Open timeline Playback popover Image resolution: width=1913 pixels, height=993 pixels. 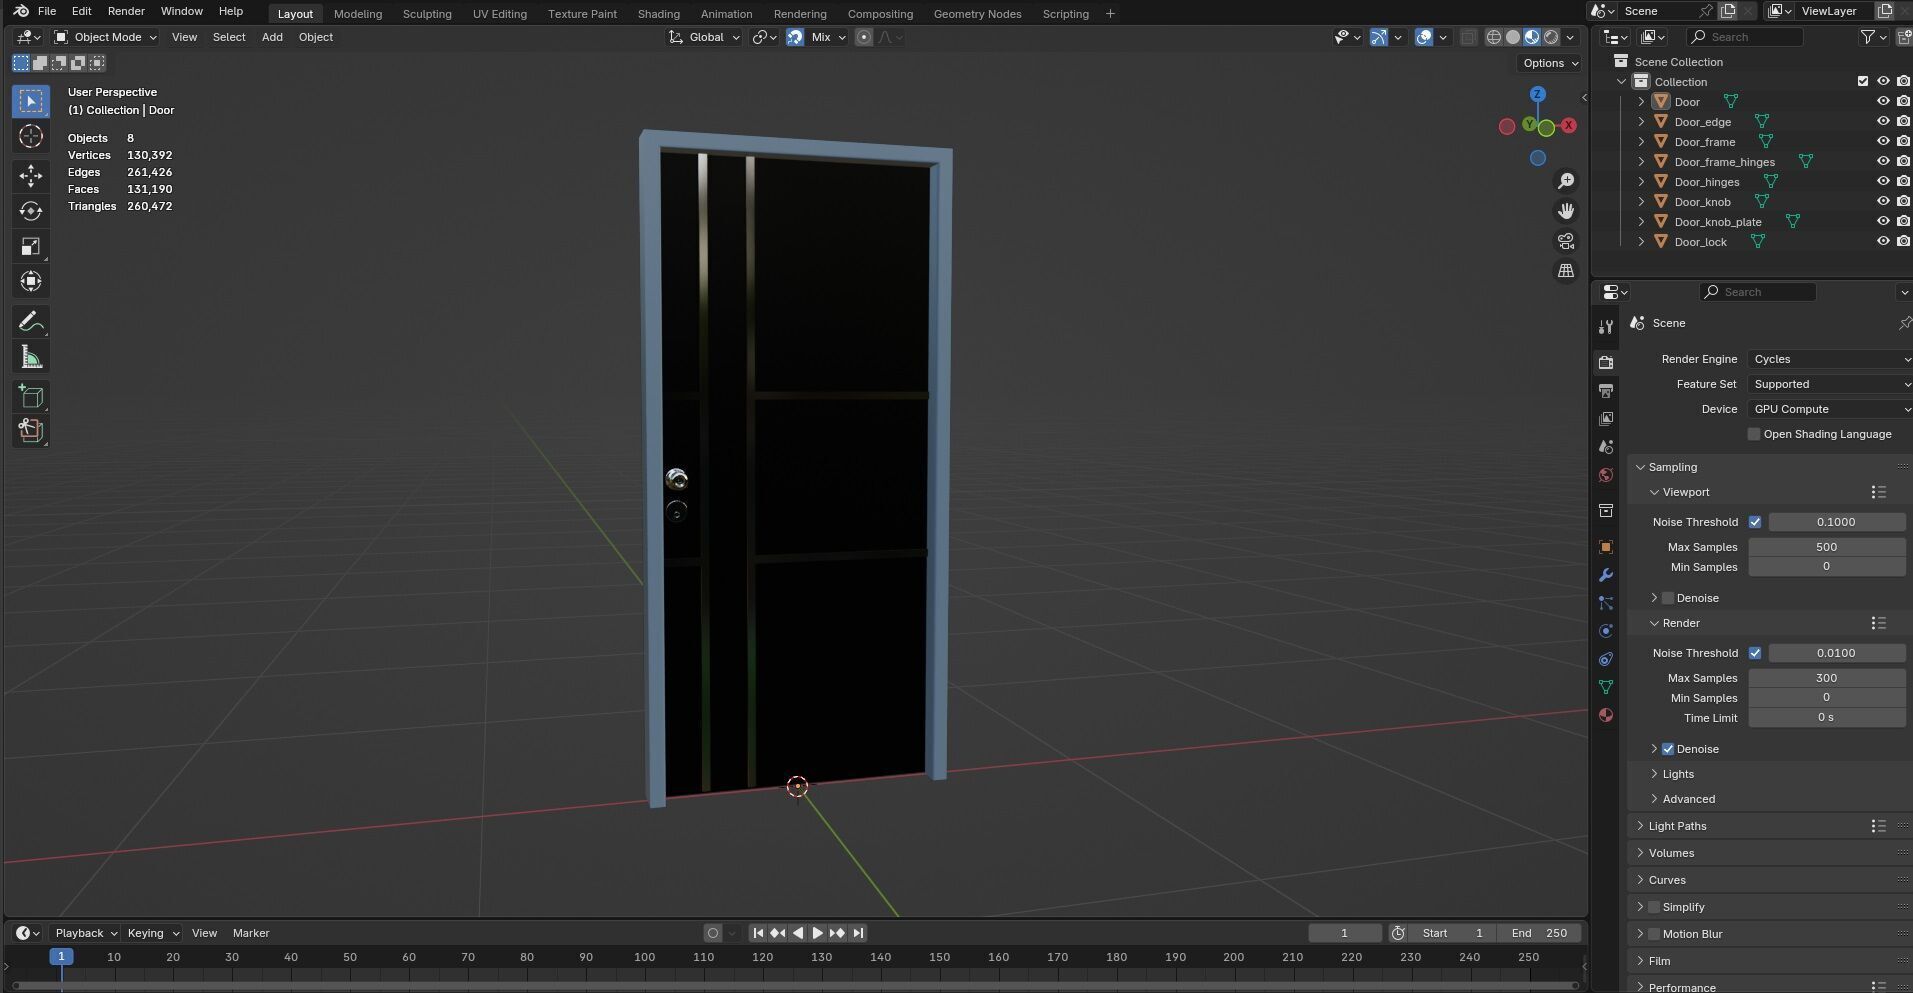coord(85,933)
